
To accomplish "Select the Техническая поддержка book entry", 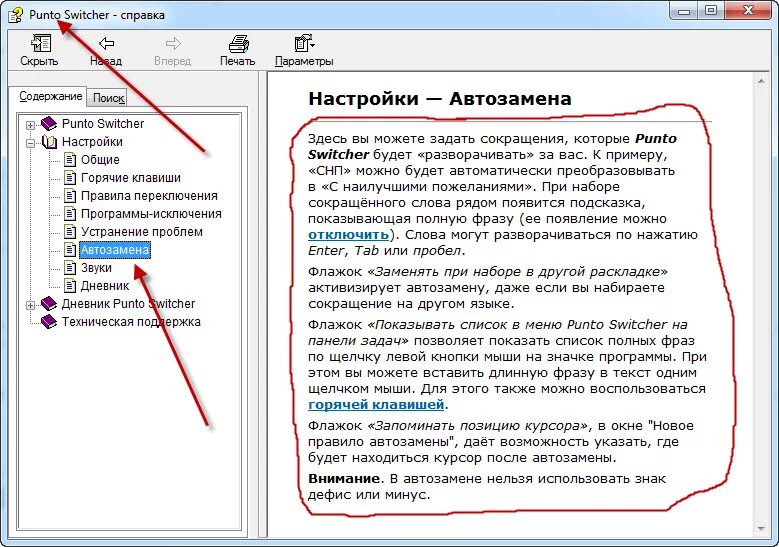I will (131, 321).
